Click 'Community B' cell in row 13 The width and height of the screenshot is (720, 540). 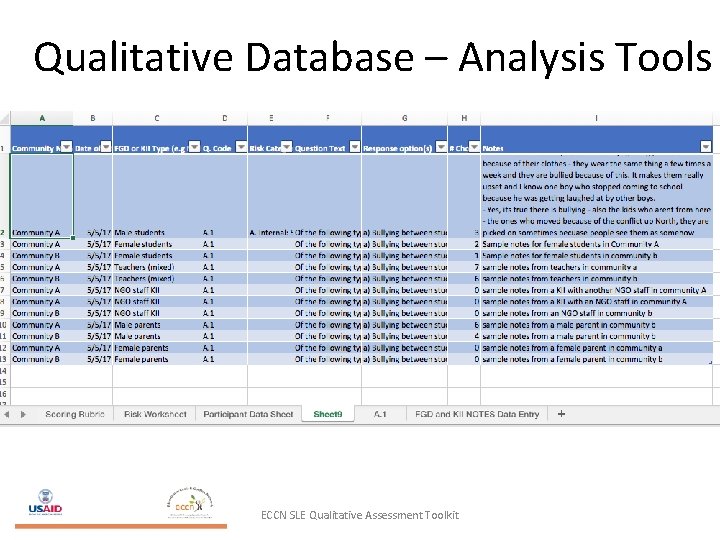(42, 359)
